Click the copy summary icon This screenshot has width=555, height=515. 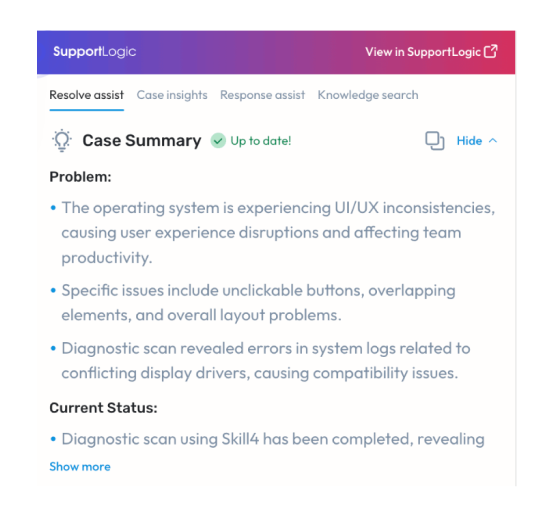(434, 141)
